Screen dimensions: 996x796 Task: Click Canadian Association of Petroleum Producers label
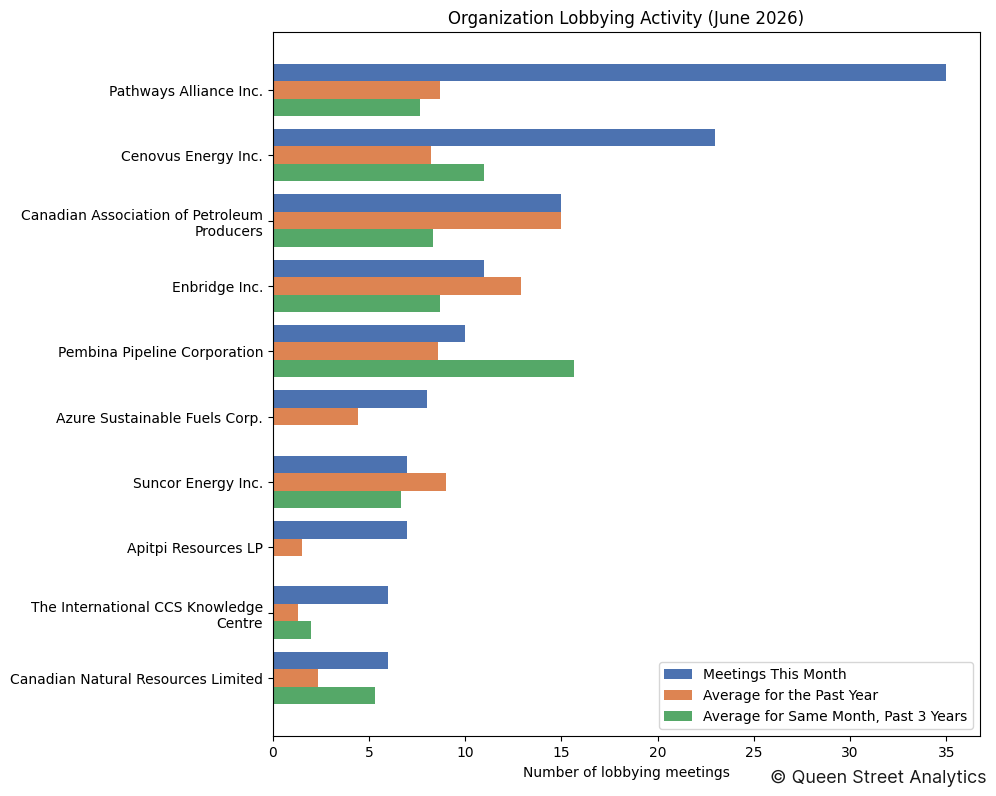[x=142, y=223]
